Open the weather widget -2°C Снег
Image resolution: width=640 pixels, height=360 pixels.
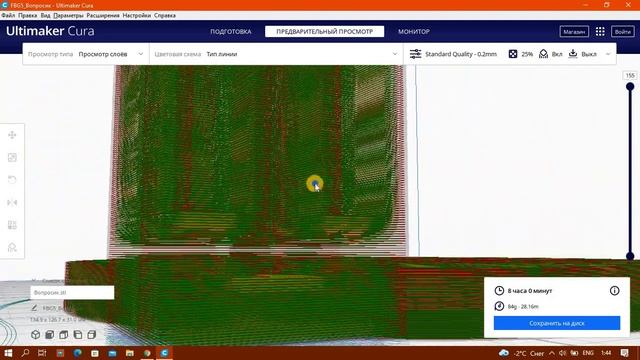pos(522,353)
